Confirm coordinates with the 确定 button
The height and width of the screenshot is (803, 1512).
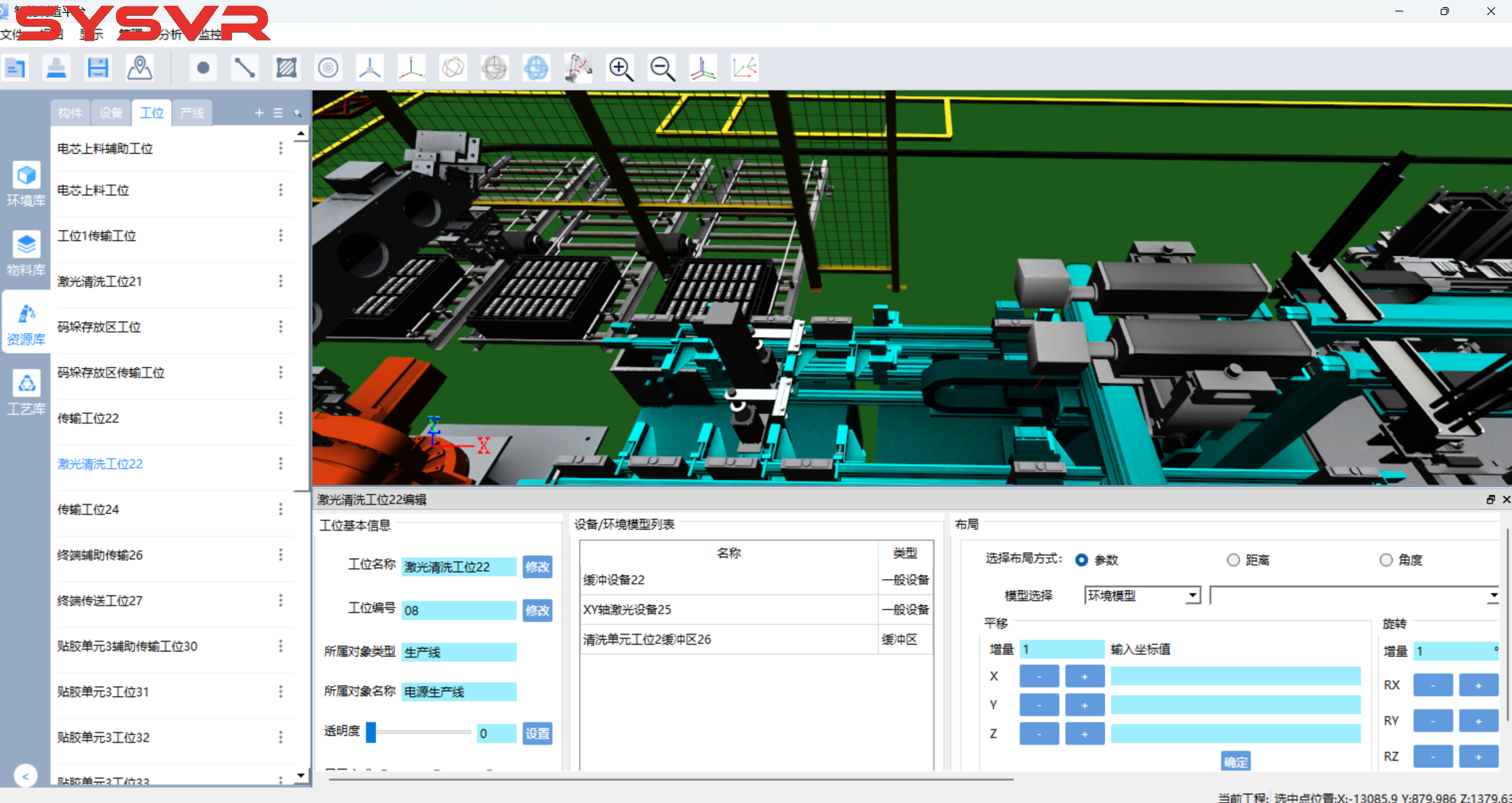coord(1236,762)
